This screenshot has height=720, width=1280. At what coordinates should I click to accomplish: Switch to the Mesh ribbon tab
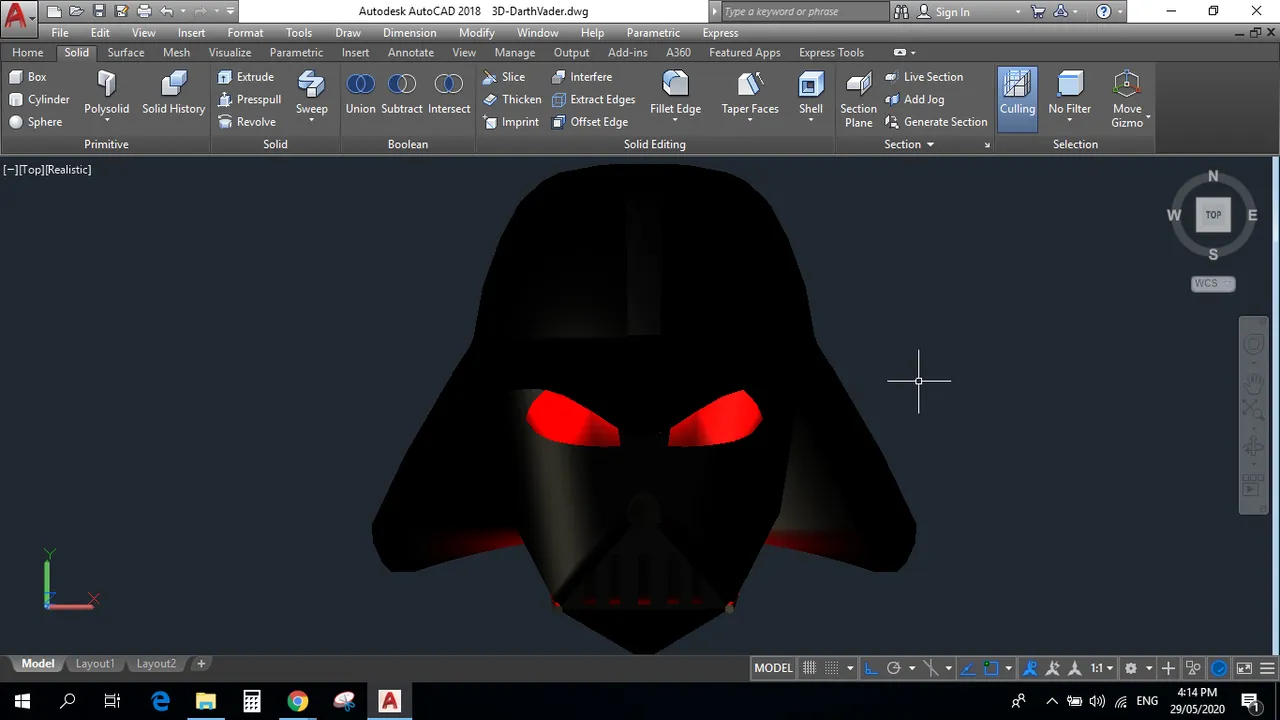tap(176, 53)
